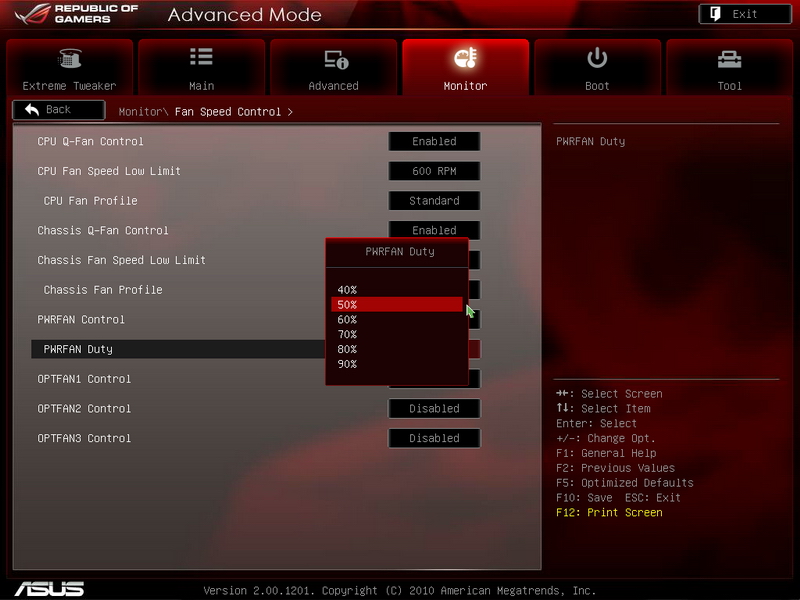
Task: Click the F1: General Help hint
Action: coord(606,453)
